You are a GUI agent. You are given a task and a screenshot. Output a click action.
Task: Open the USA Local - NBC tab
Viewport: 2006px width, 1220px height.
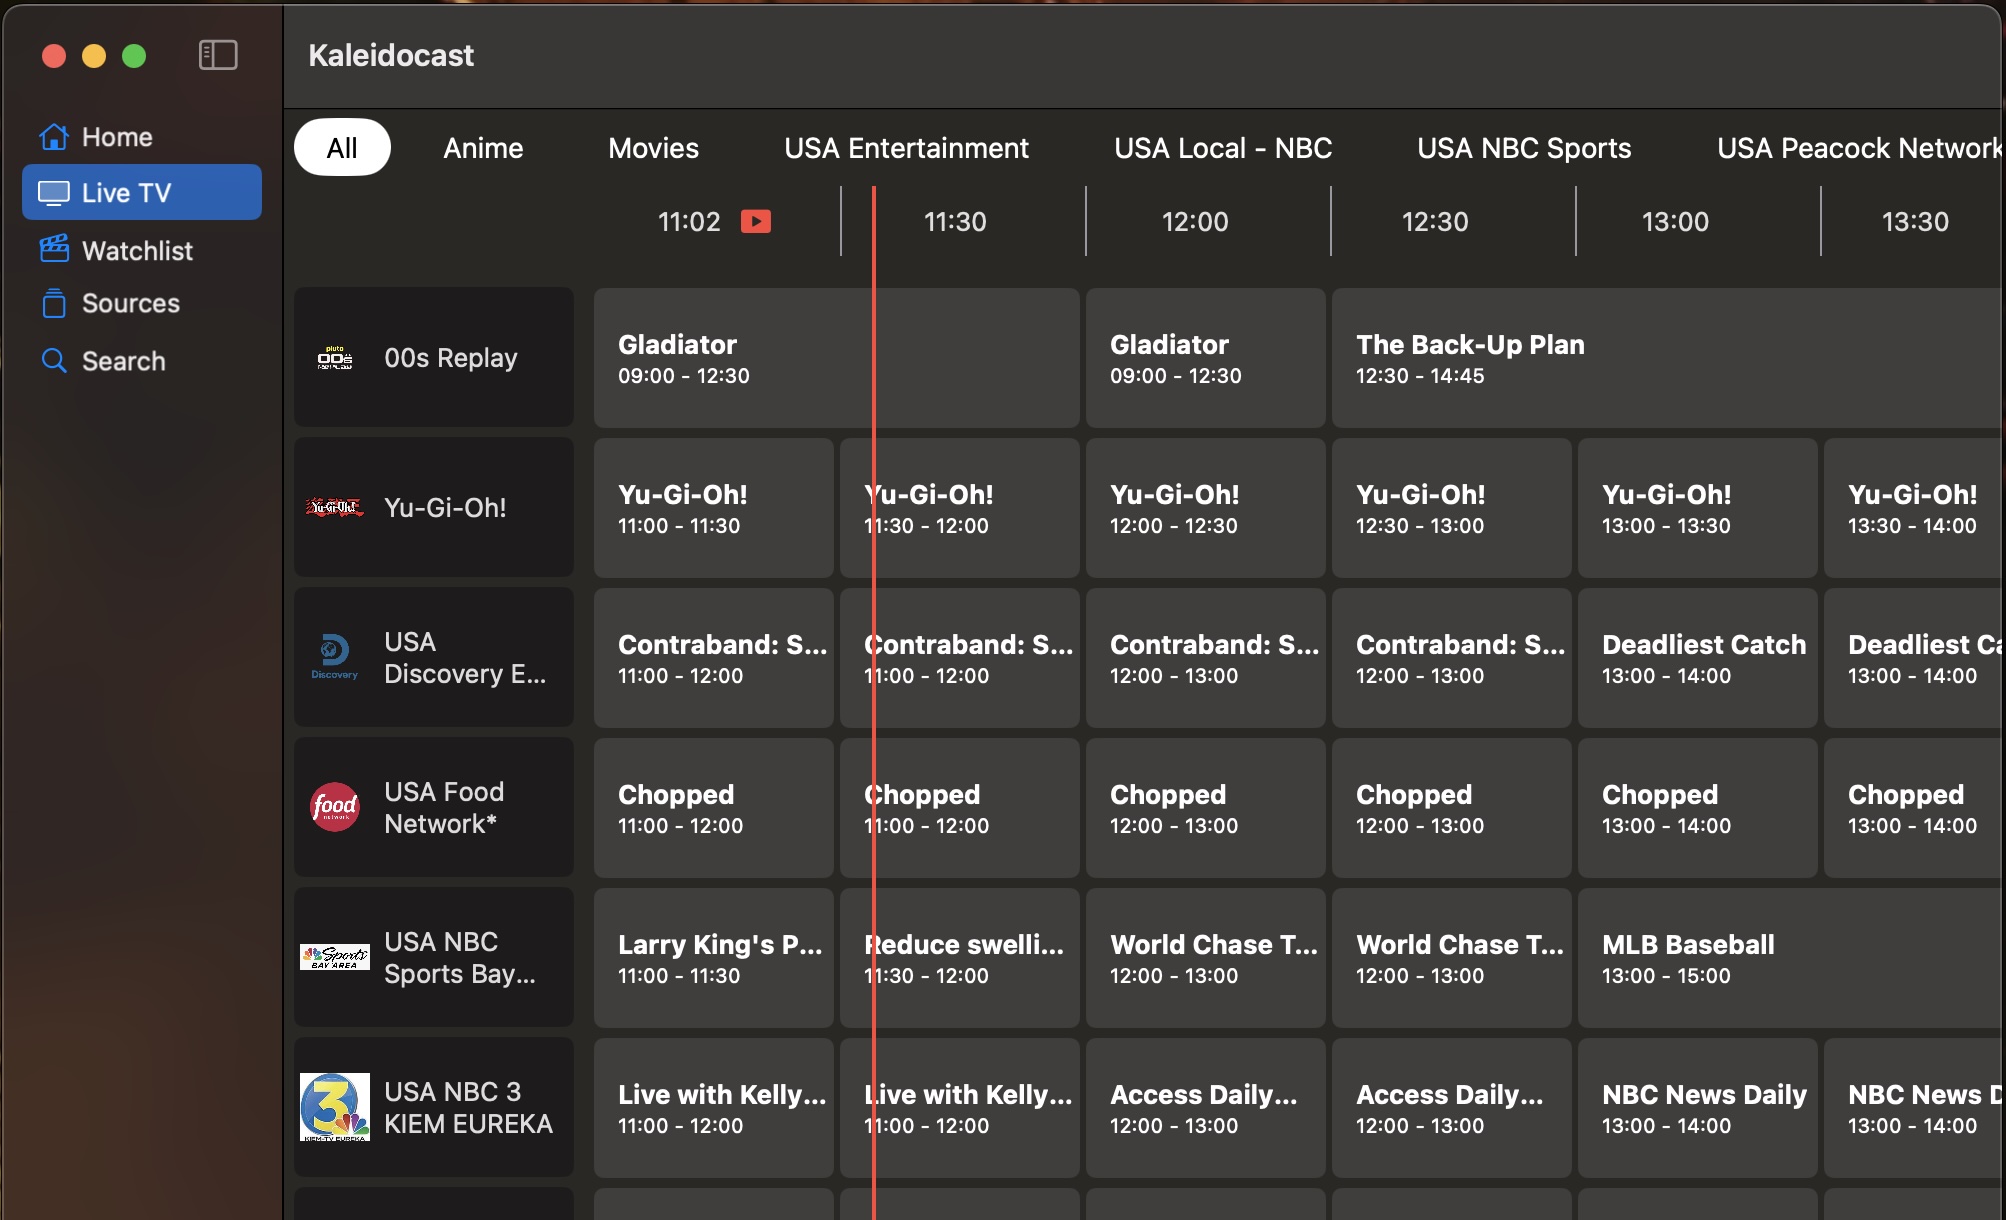point(1223,148)
